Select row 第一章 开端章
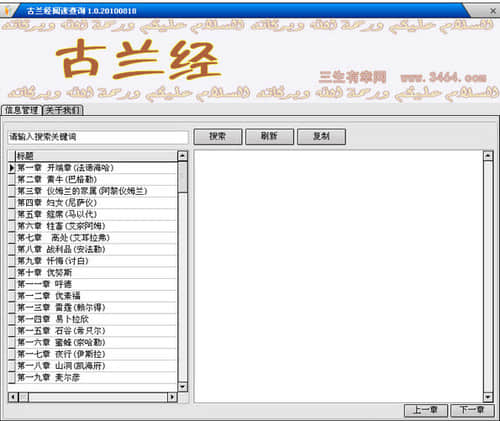This screenshot has width=500, height=421. point(96,168)
